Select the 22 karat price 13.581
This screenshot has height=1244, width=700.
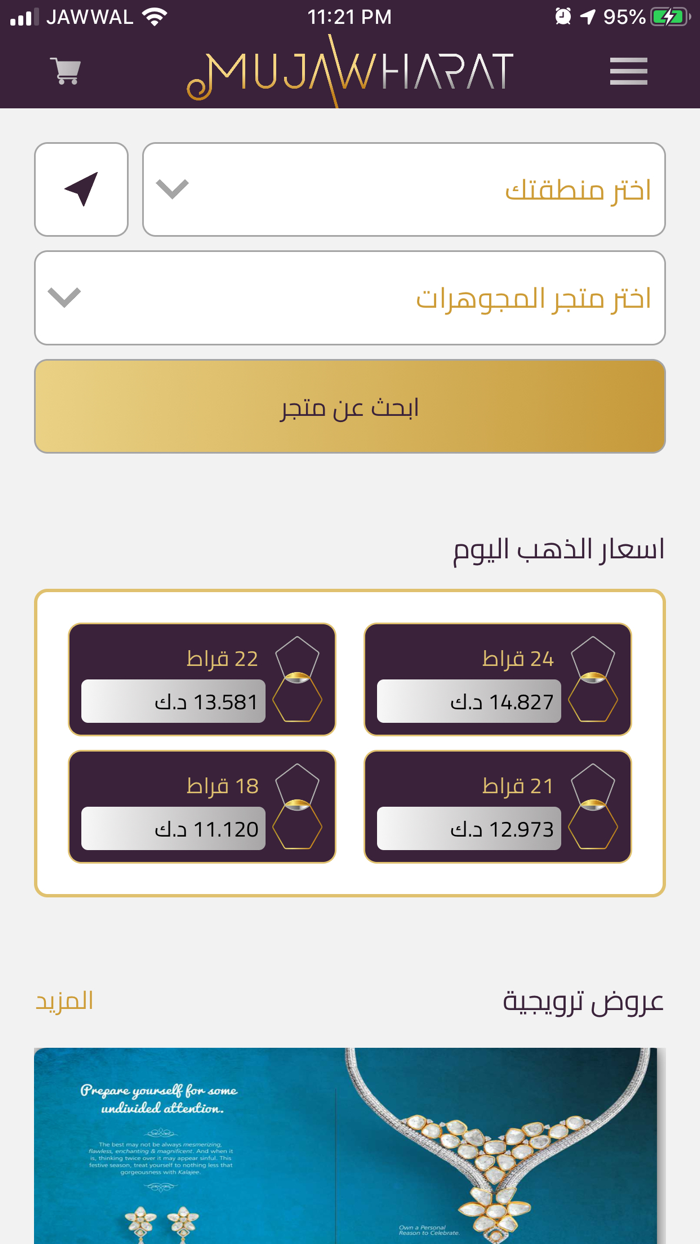pyautogui.click(x=173, y=701)
